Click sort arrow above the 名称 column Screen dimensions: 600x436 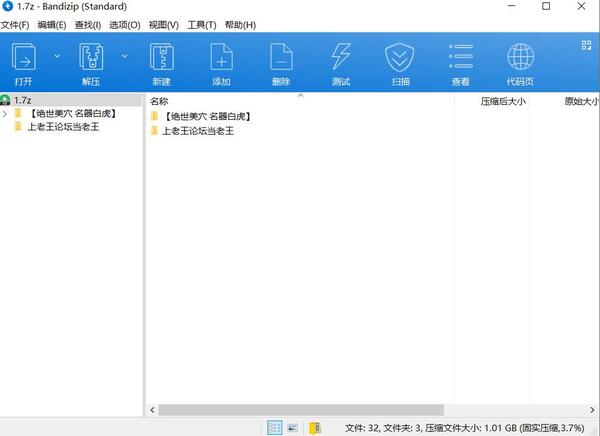point(300,95)
